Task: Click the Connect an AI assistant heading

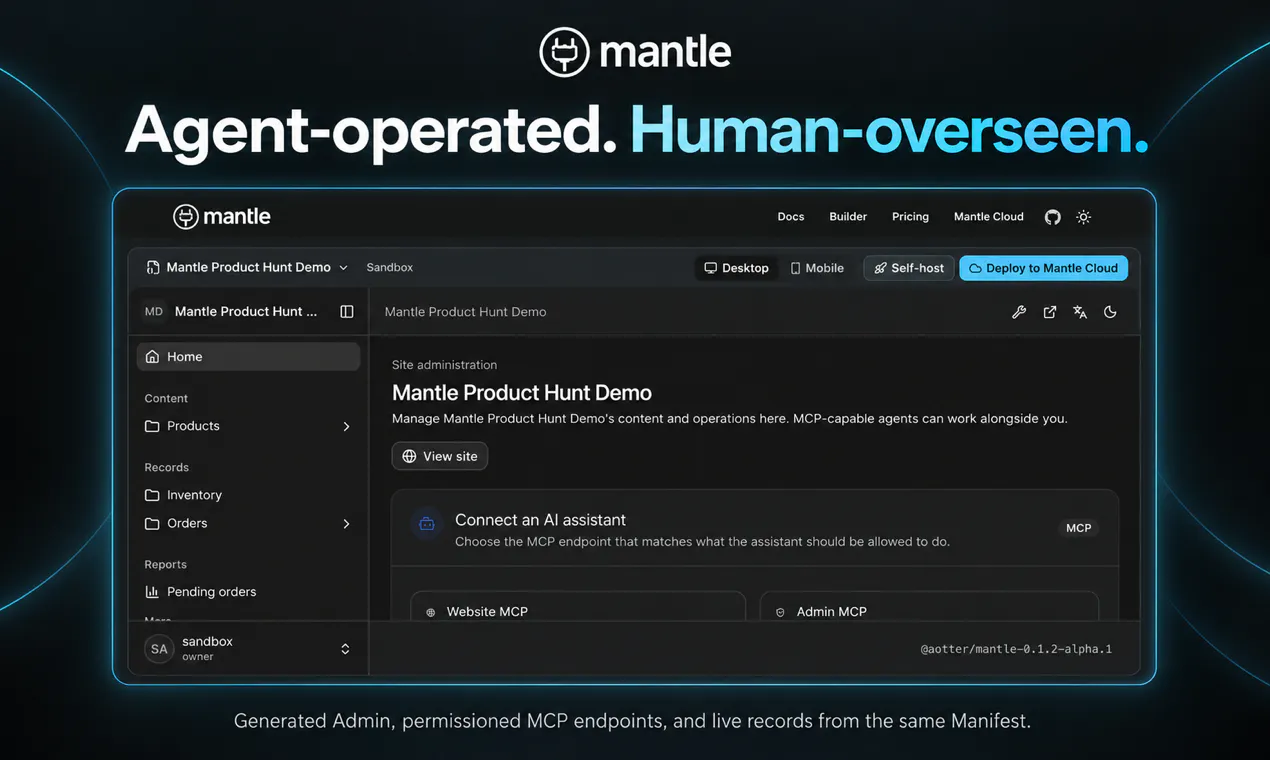Action: pyautogui.click(x=540, y=520)
